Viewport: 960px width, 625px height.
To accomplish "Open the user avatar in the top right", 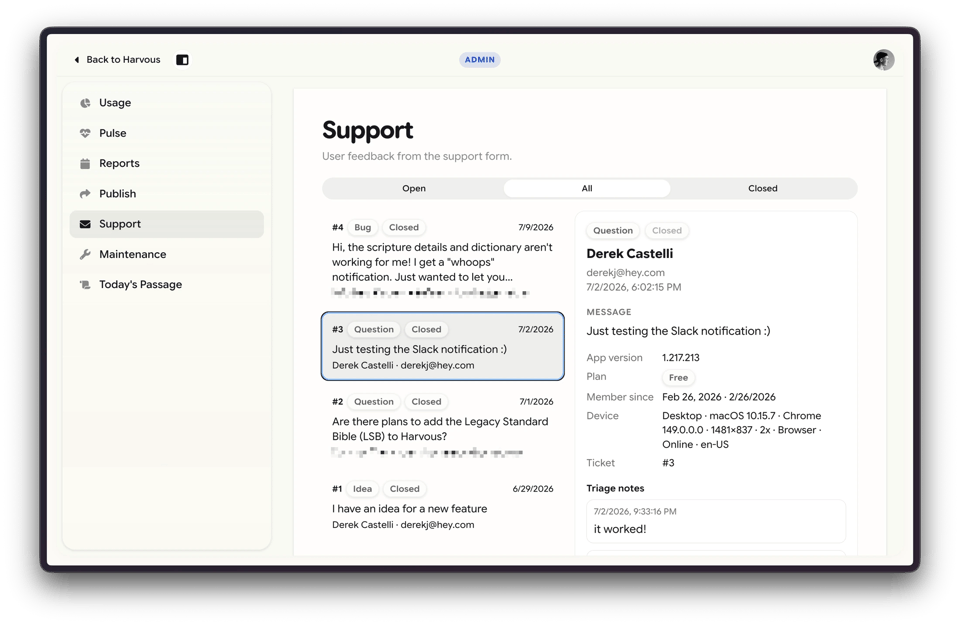I will pyautogui.click(x=883, y=60).
